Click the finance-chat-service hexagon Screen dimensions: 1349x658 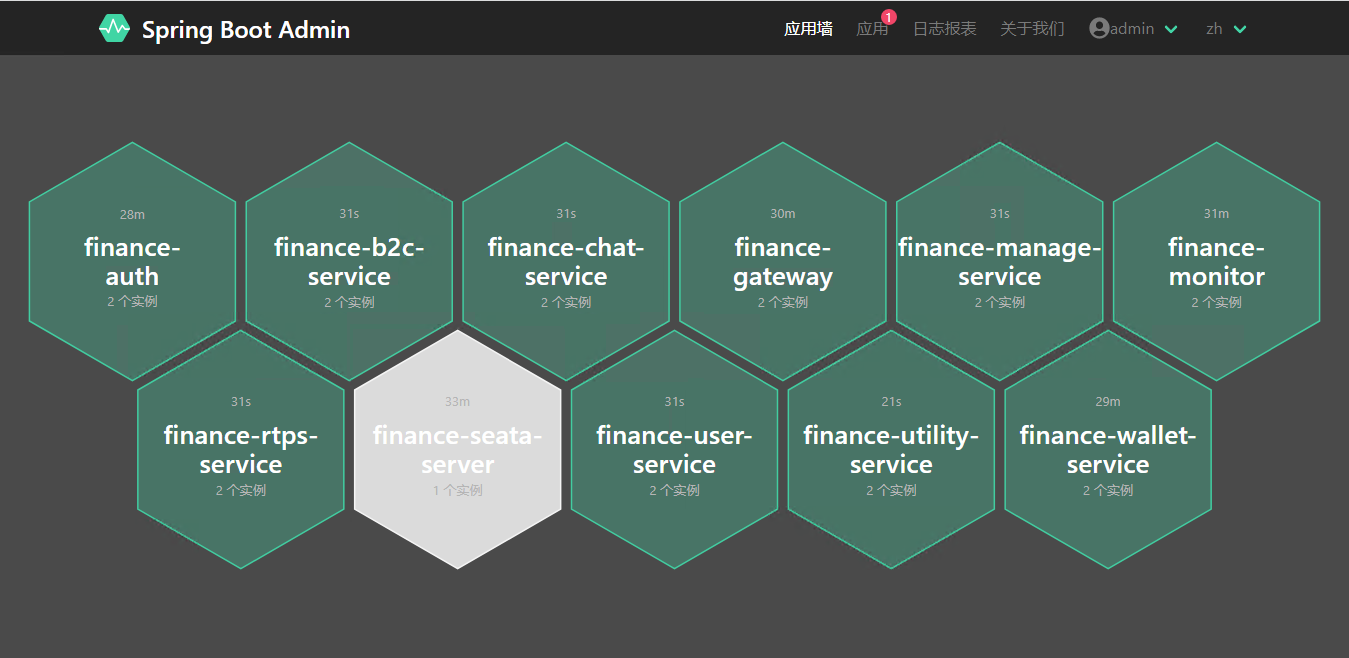point(566,261)
